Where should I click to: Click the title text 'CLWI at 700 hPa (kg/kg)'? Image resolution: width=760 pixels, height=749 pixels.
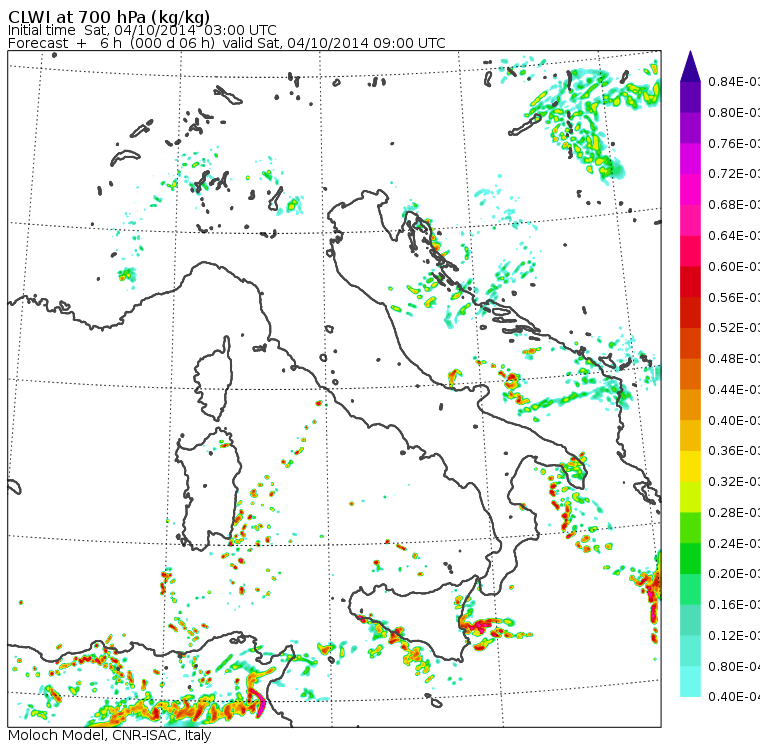[x=109, y=16]
